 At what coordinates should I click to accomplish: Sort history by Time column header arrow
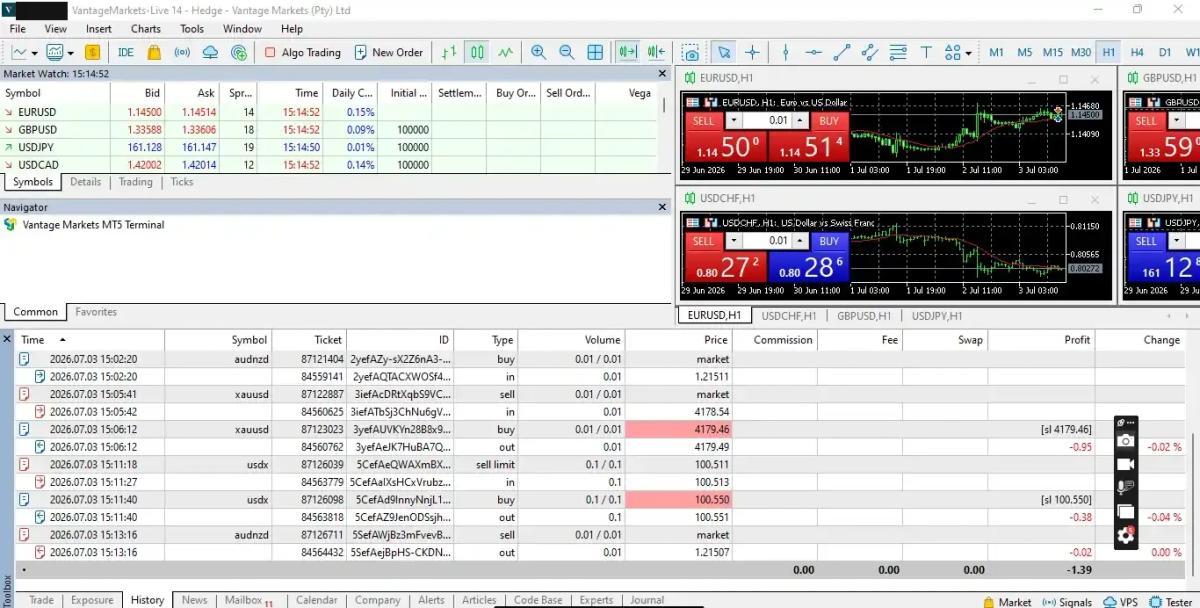pyautogui.click(x=62, y=340)
